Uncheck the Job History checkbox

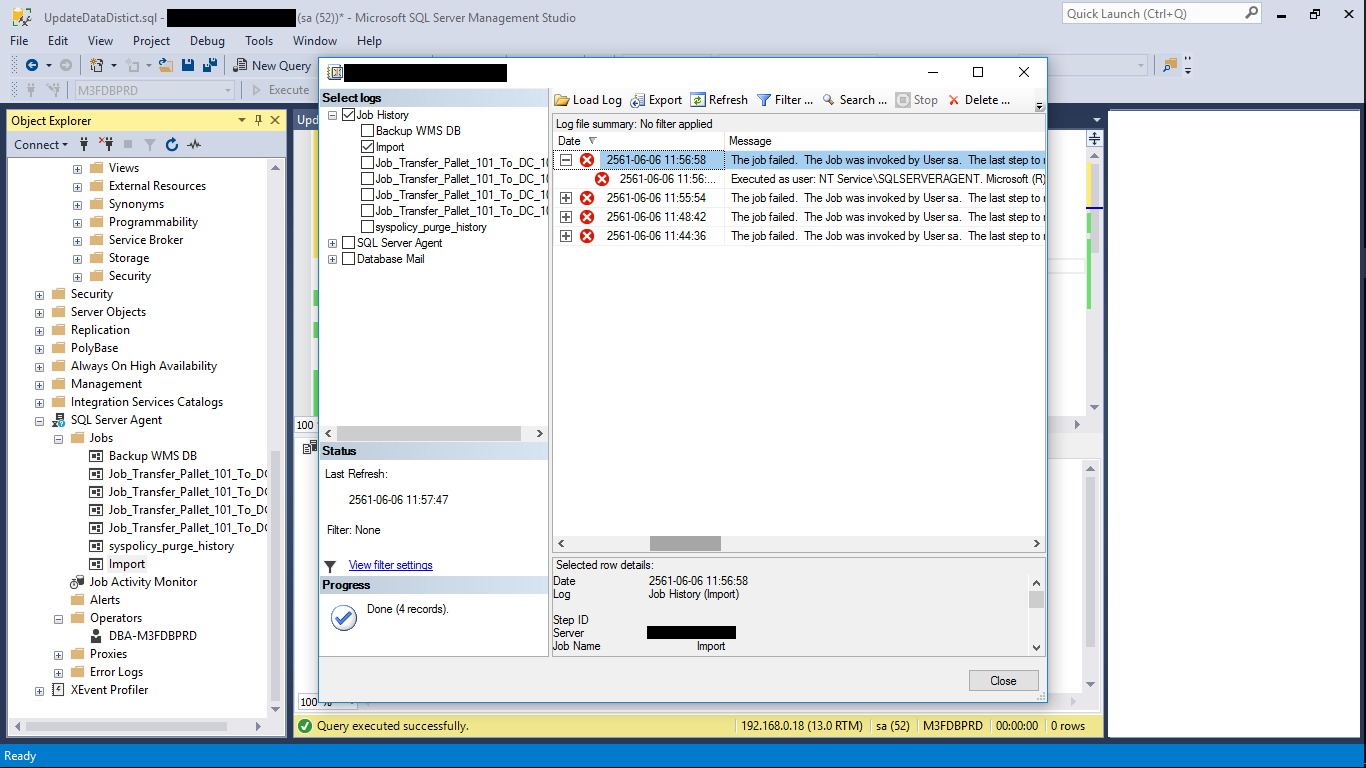click(348, 115)
